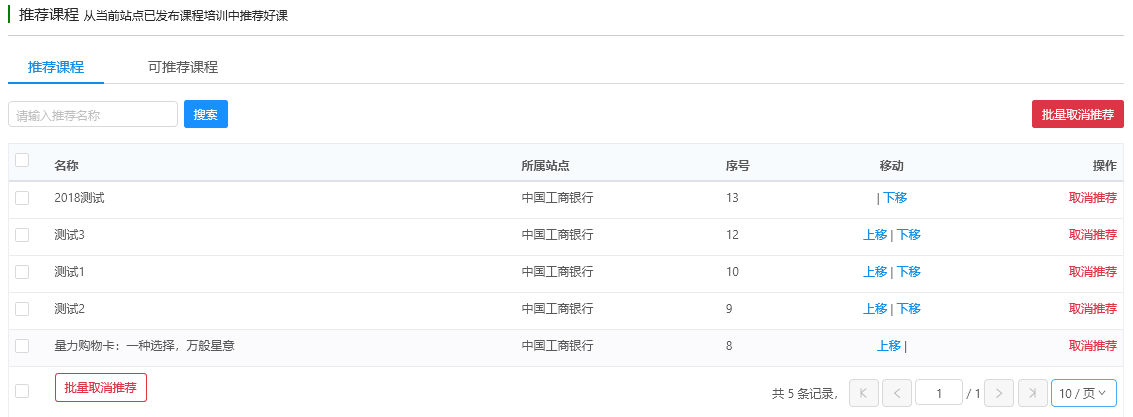Click 取消推荐 for 测试2 row
1133x417 pixels.
1092,309
